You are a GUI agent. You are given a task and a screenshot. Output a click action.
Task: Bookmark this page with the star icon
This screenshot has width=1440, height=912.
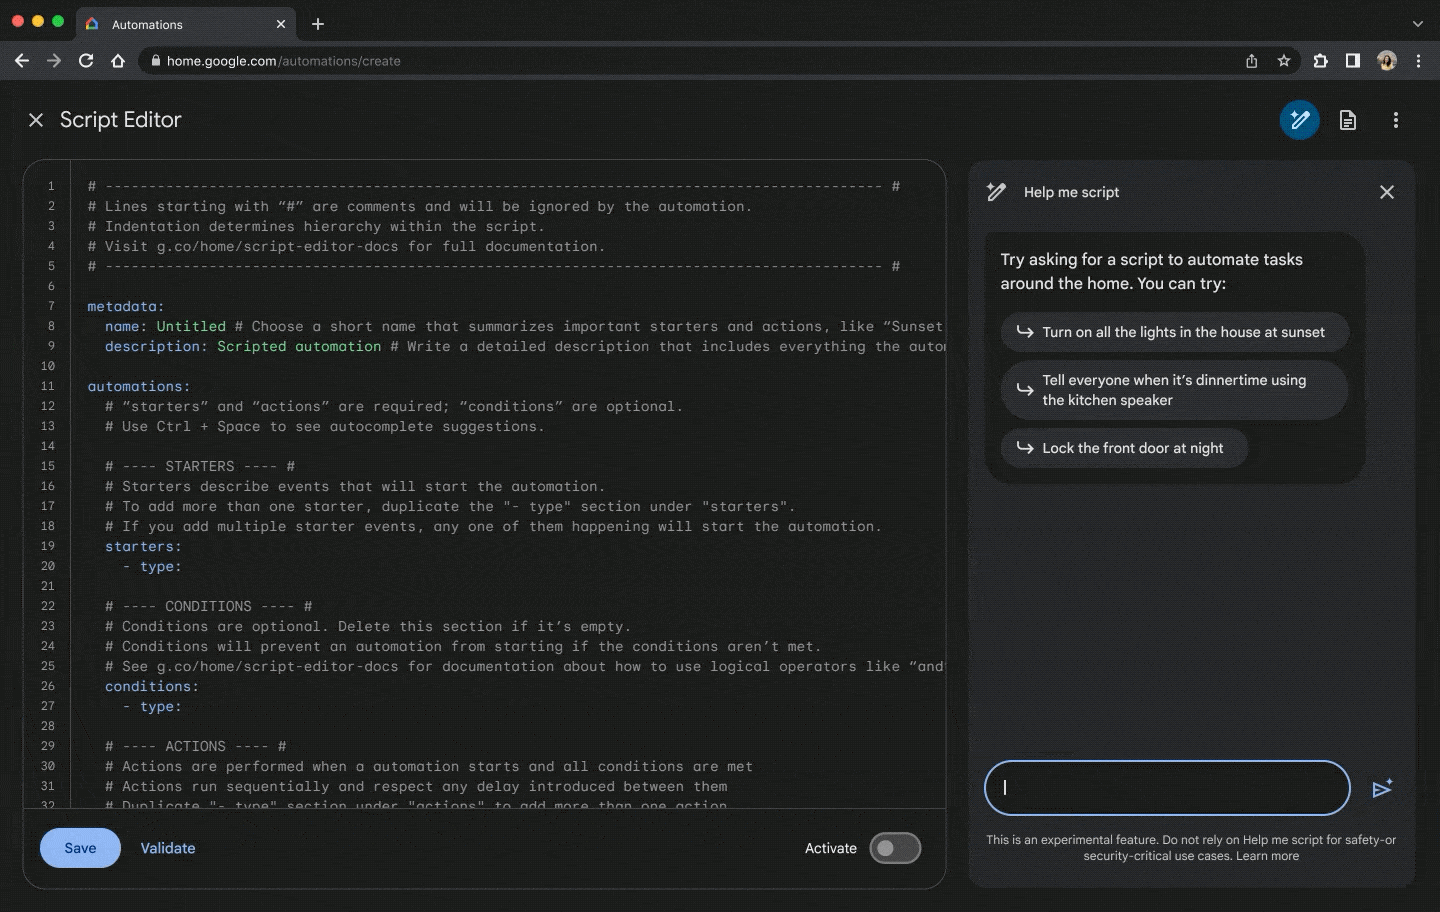pyautogui.click(x=1284, y=61)
